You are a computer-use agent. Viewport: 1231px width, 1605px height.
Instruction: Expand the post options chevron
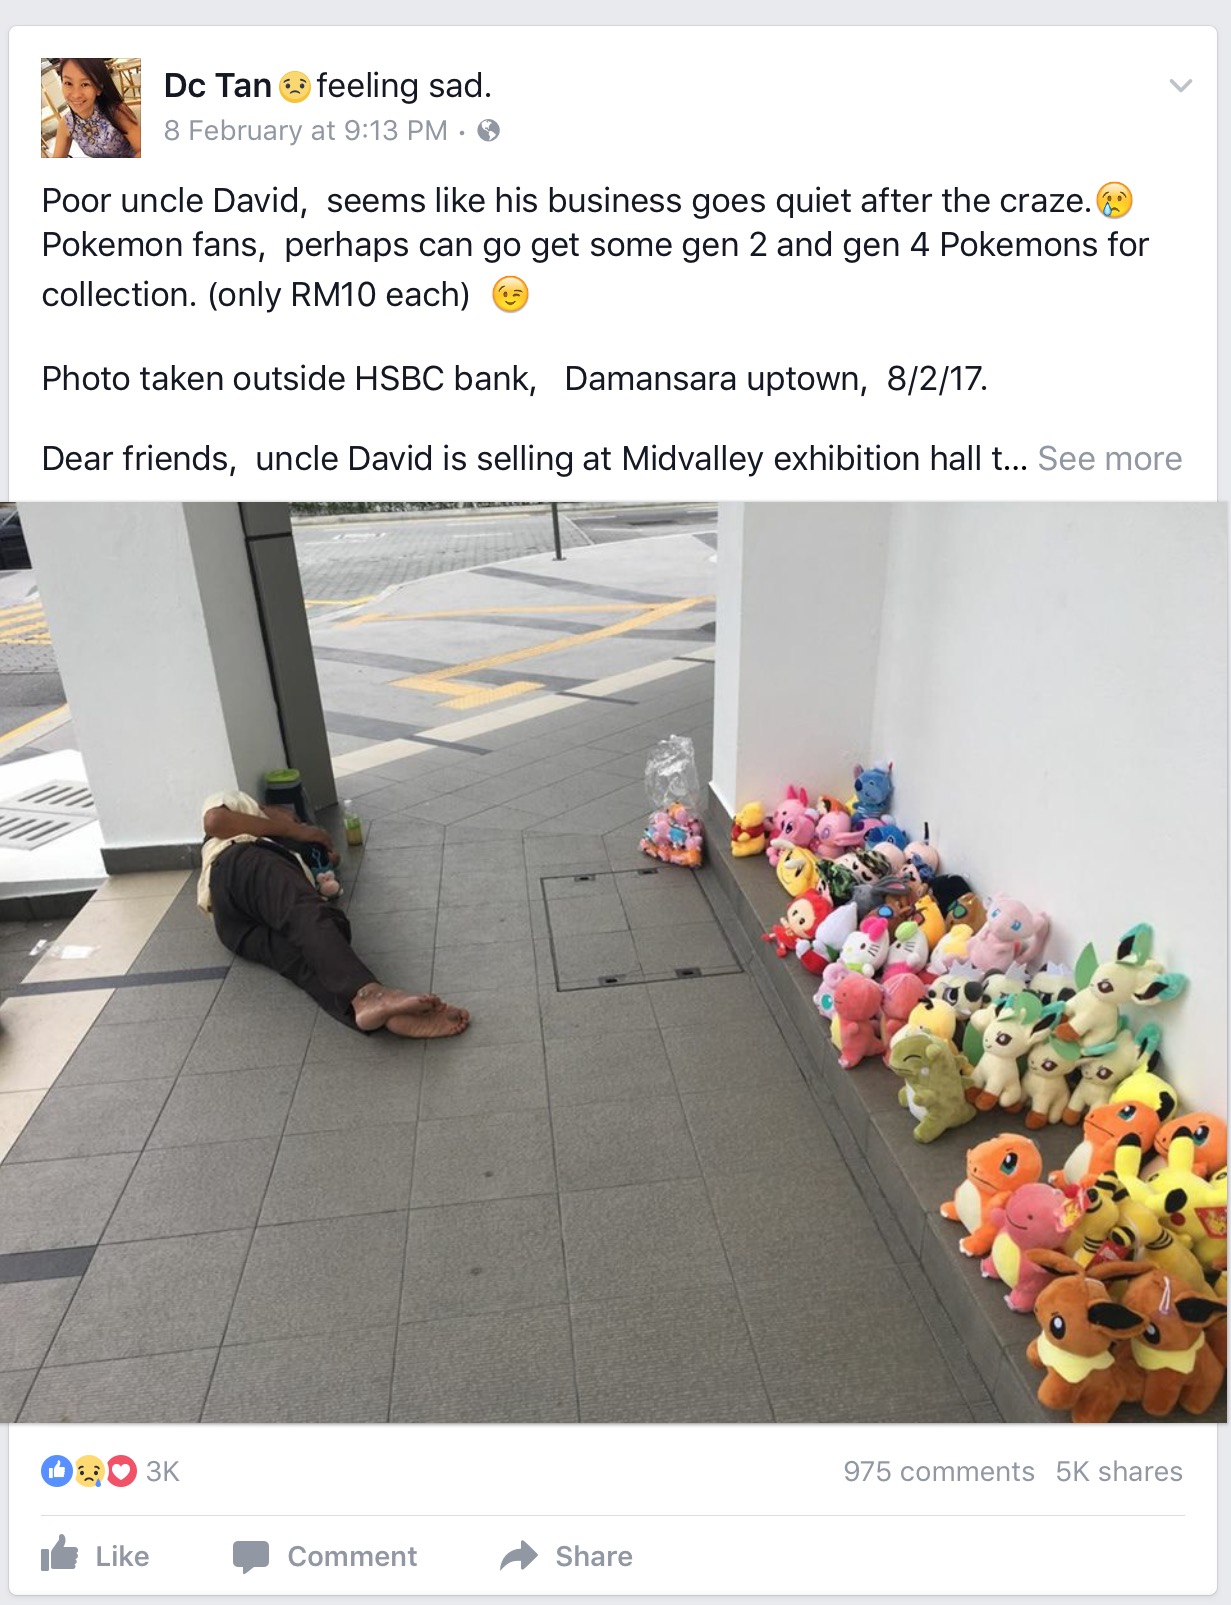click(x=1181, y=86)
